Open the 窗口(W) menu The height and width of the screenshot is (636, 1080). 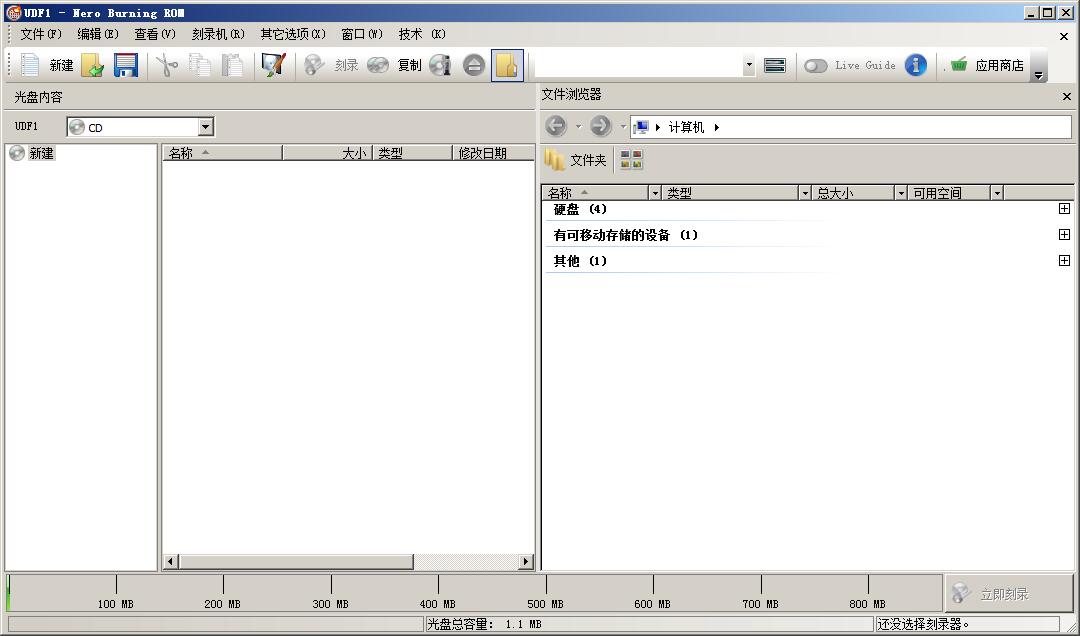click(x=362, y=34)
